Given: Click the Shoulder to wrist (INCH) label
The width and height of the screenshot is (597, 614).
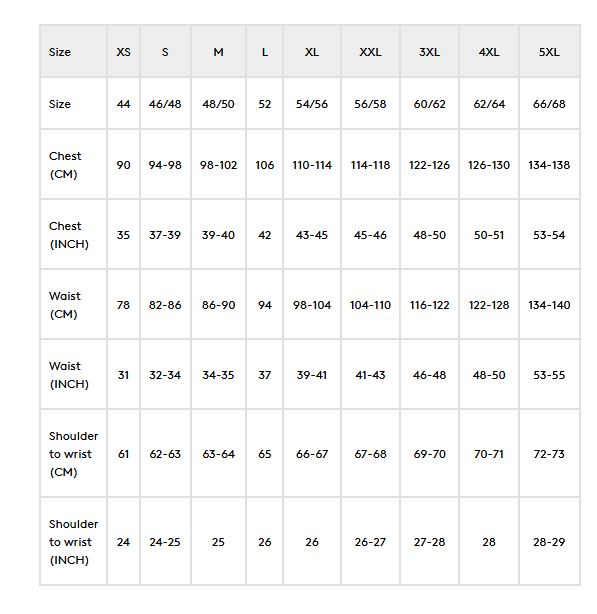Looking at the screenshot, I should (73, 542).
